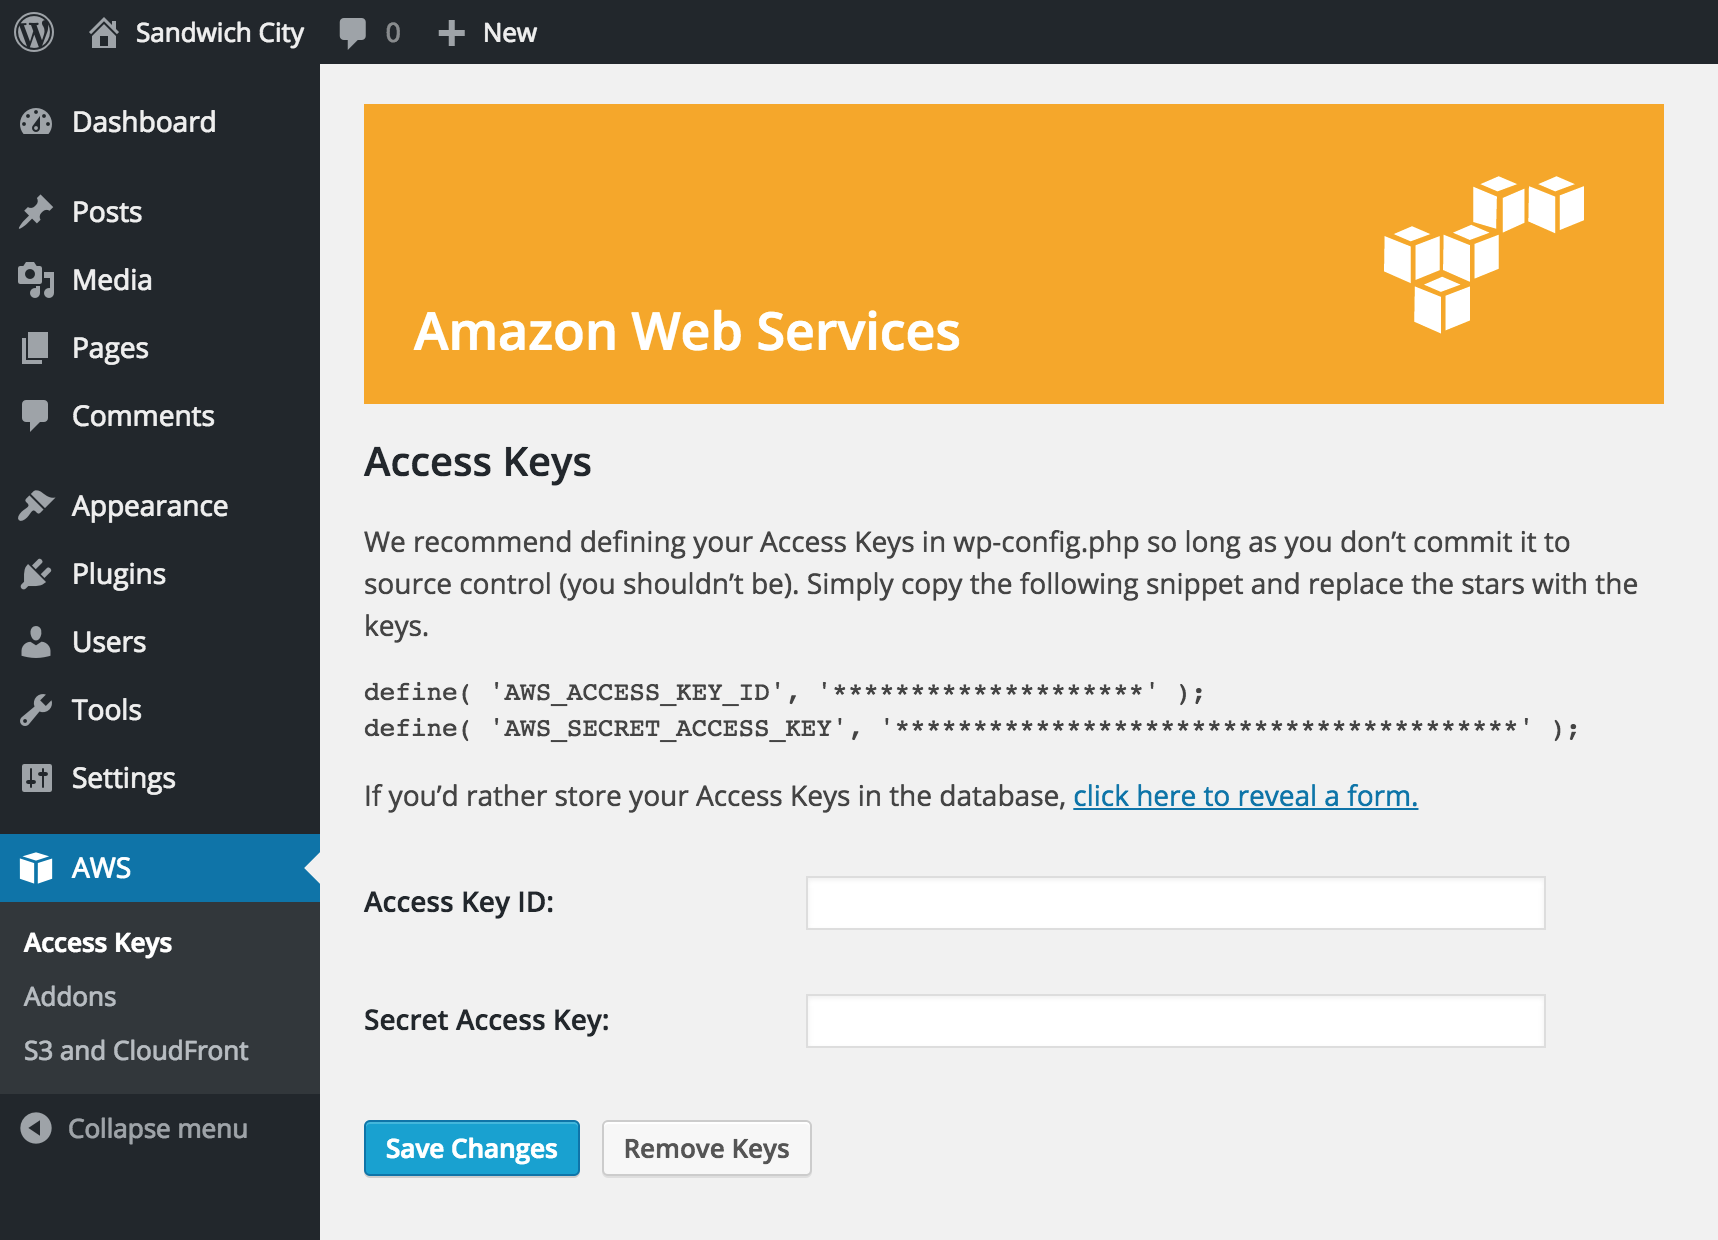The width and height of the screenshot is (1718, 1240).
Task: Click the Tools wrench icon
Action: click(35, 709)
